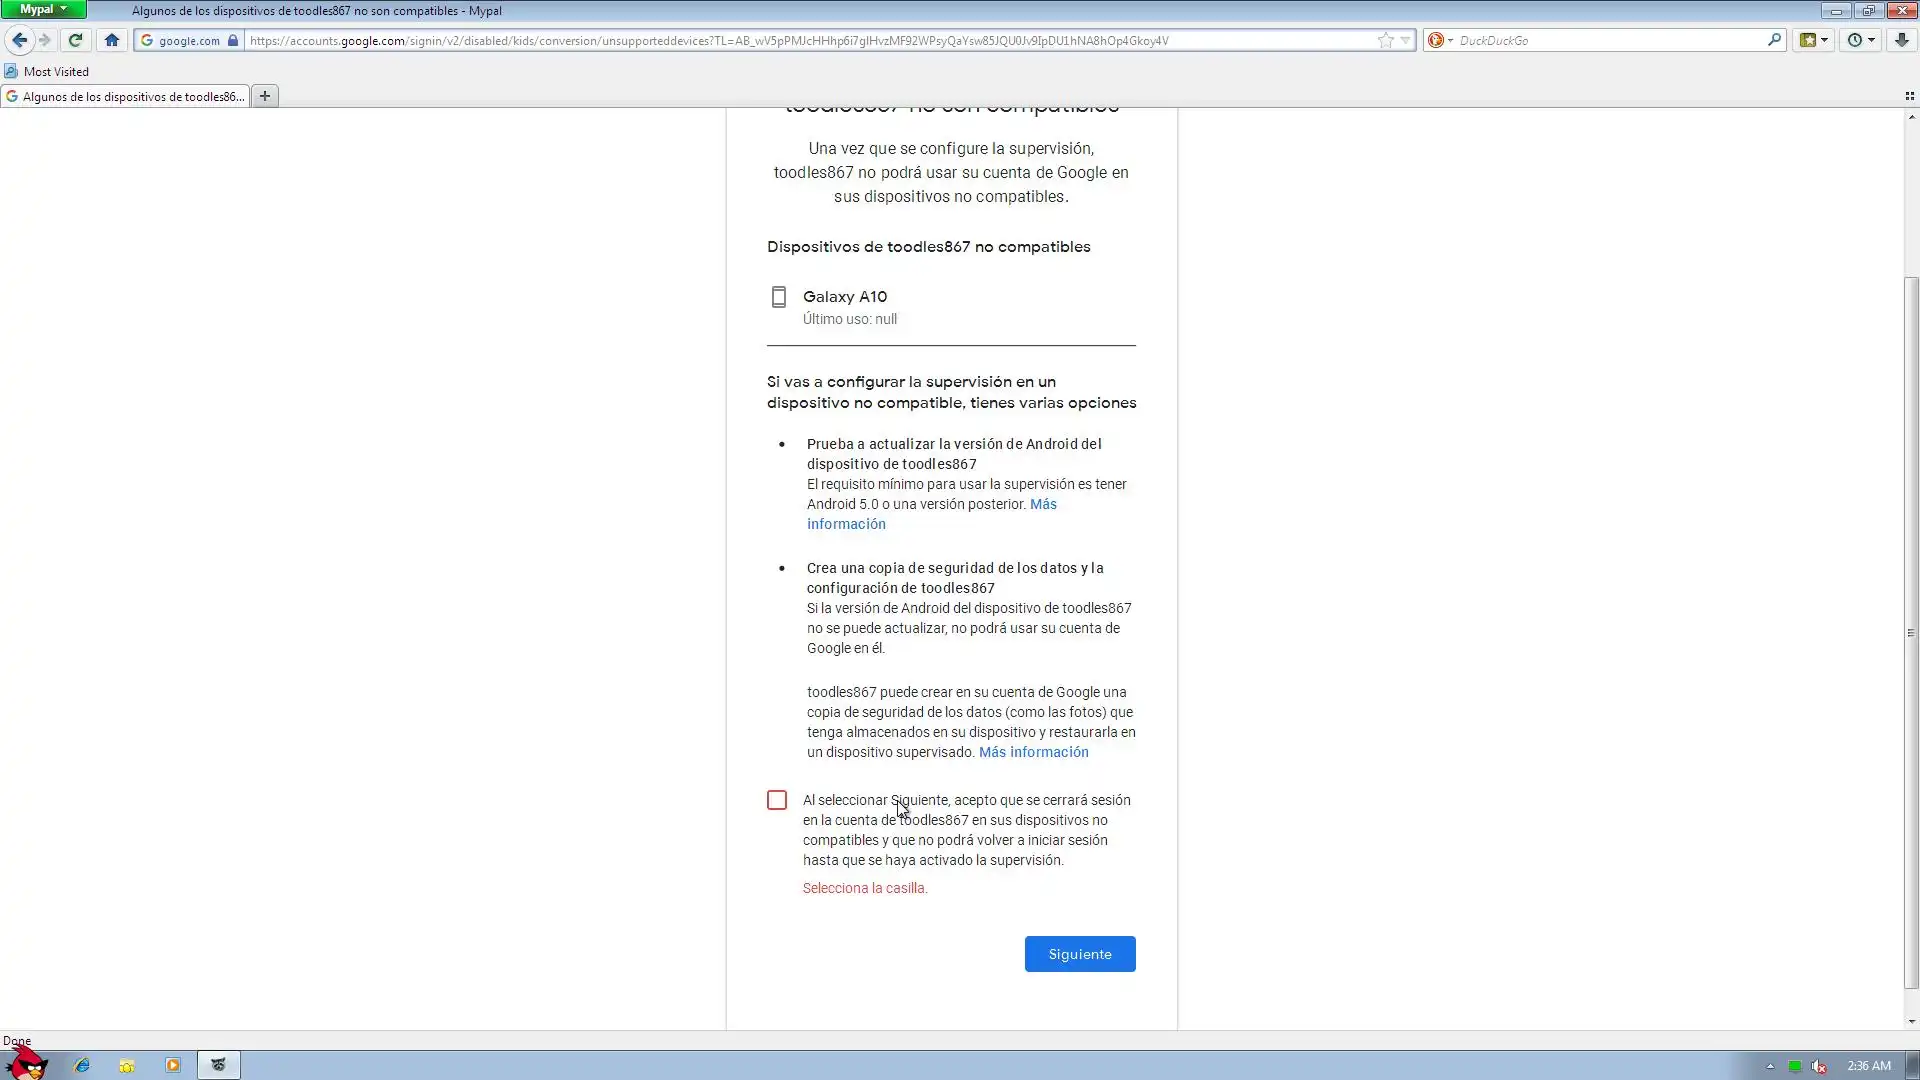
Task: Expand the DuckDuckGo search engine dropdown
Action: [1440, 40]
